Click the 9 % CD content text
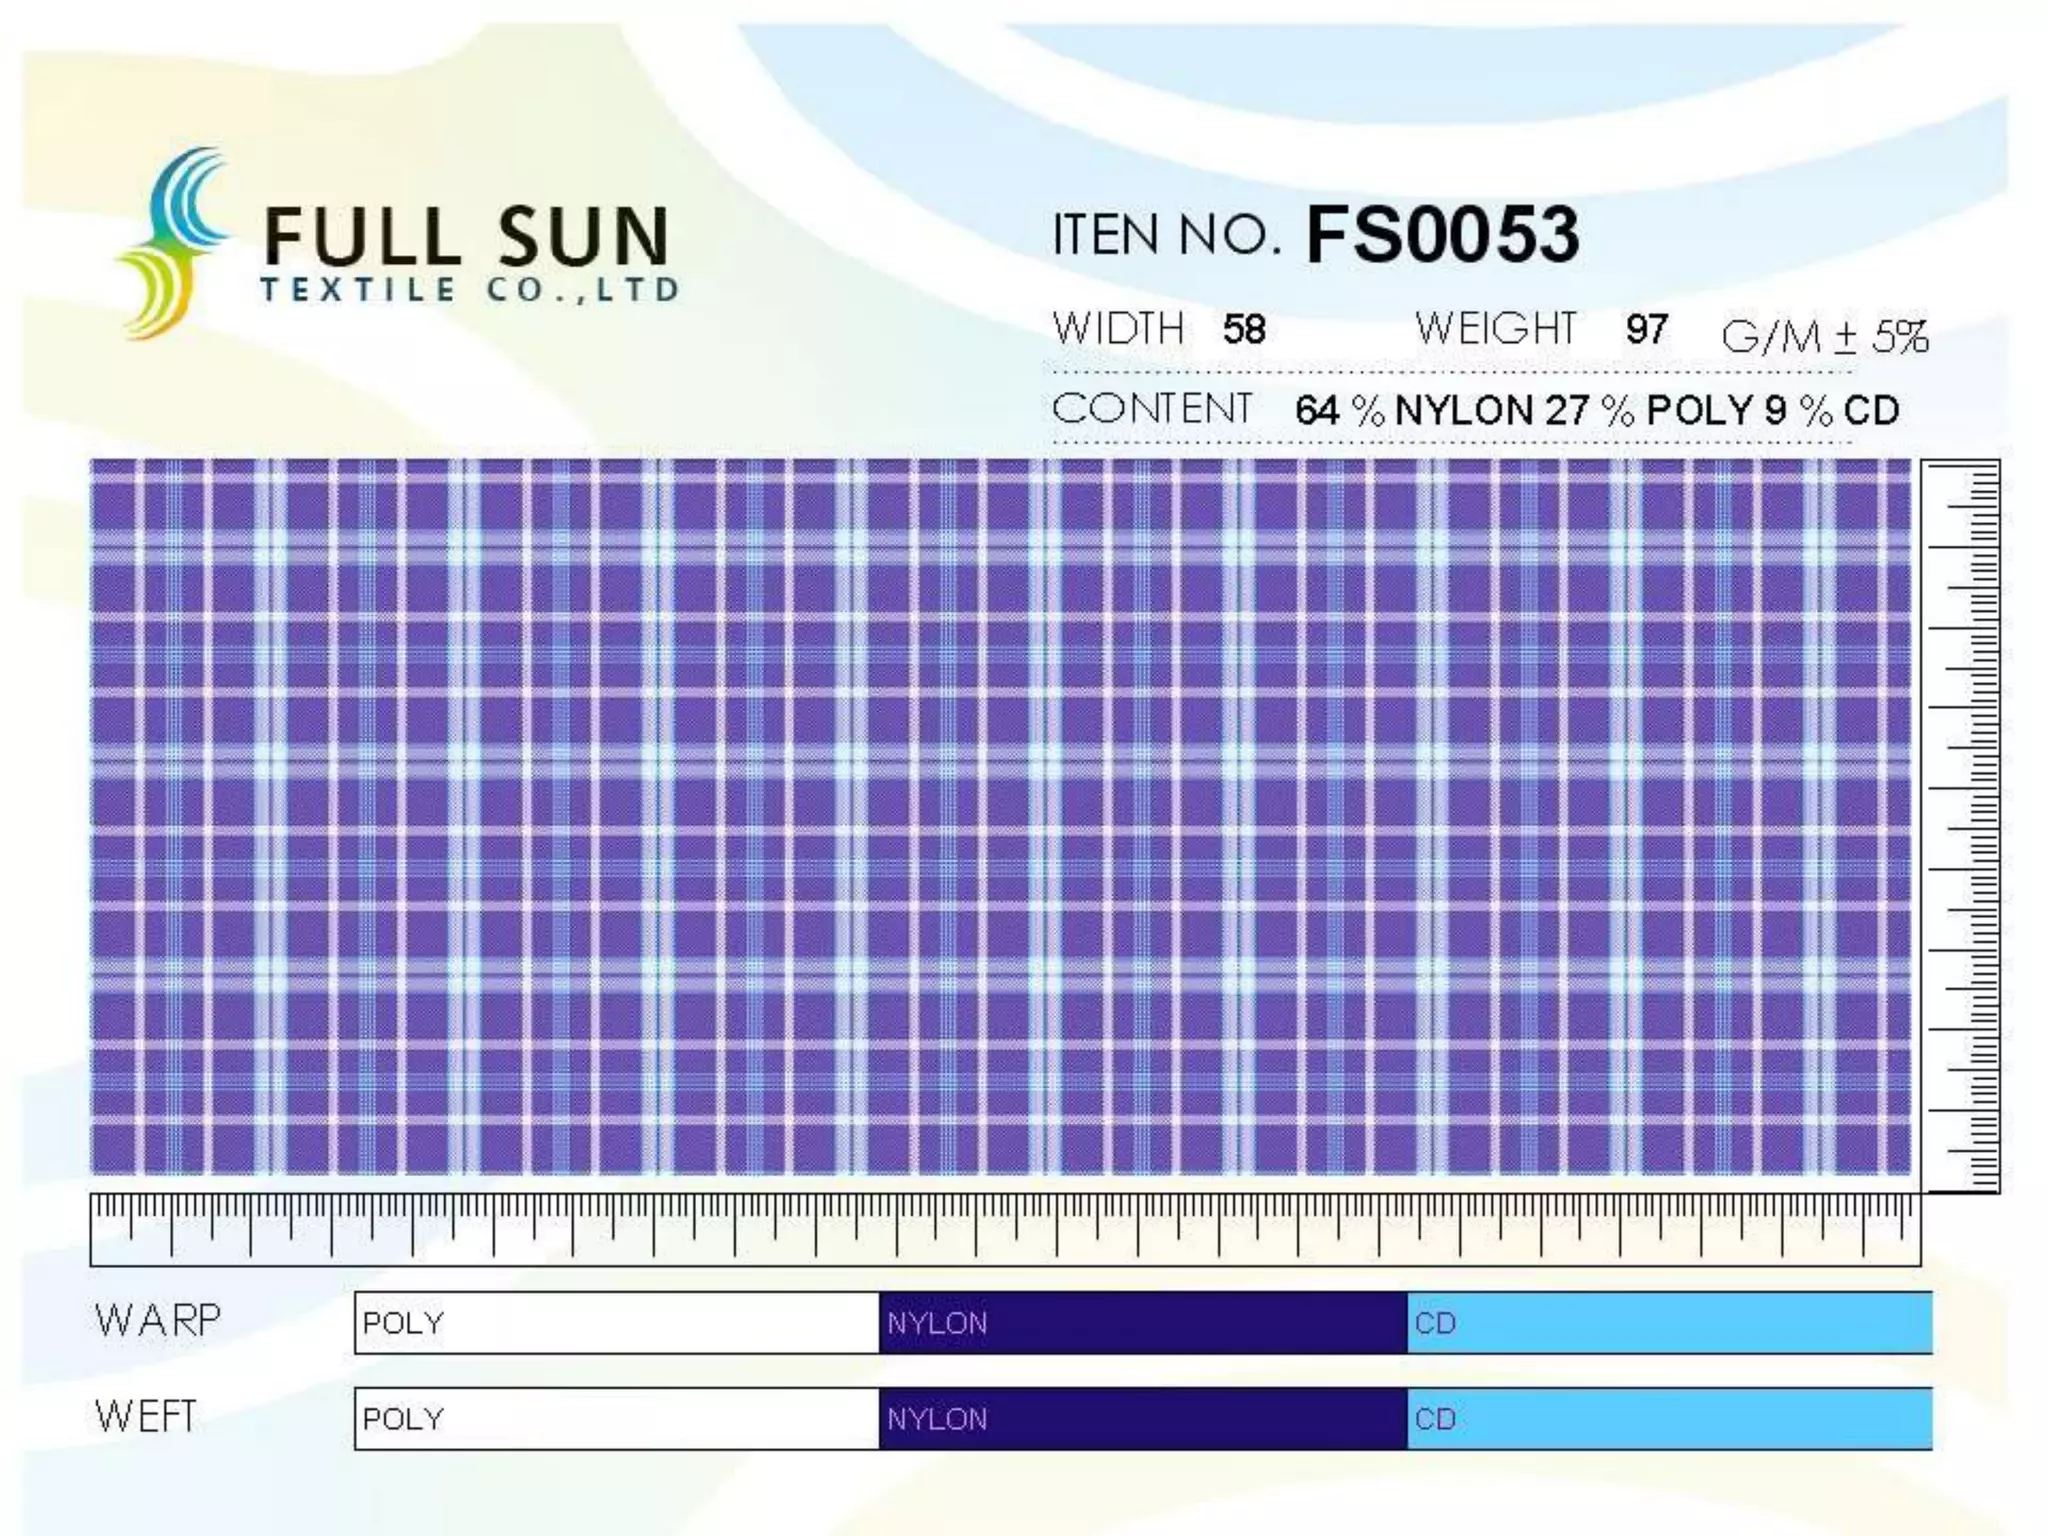 1832,411
